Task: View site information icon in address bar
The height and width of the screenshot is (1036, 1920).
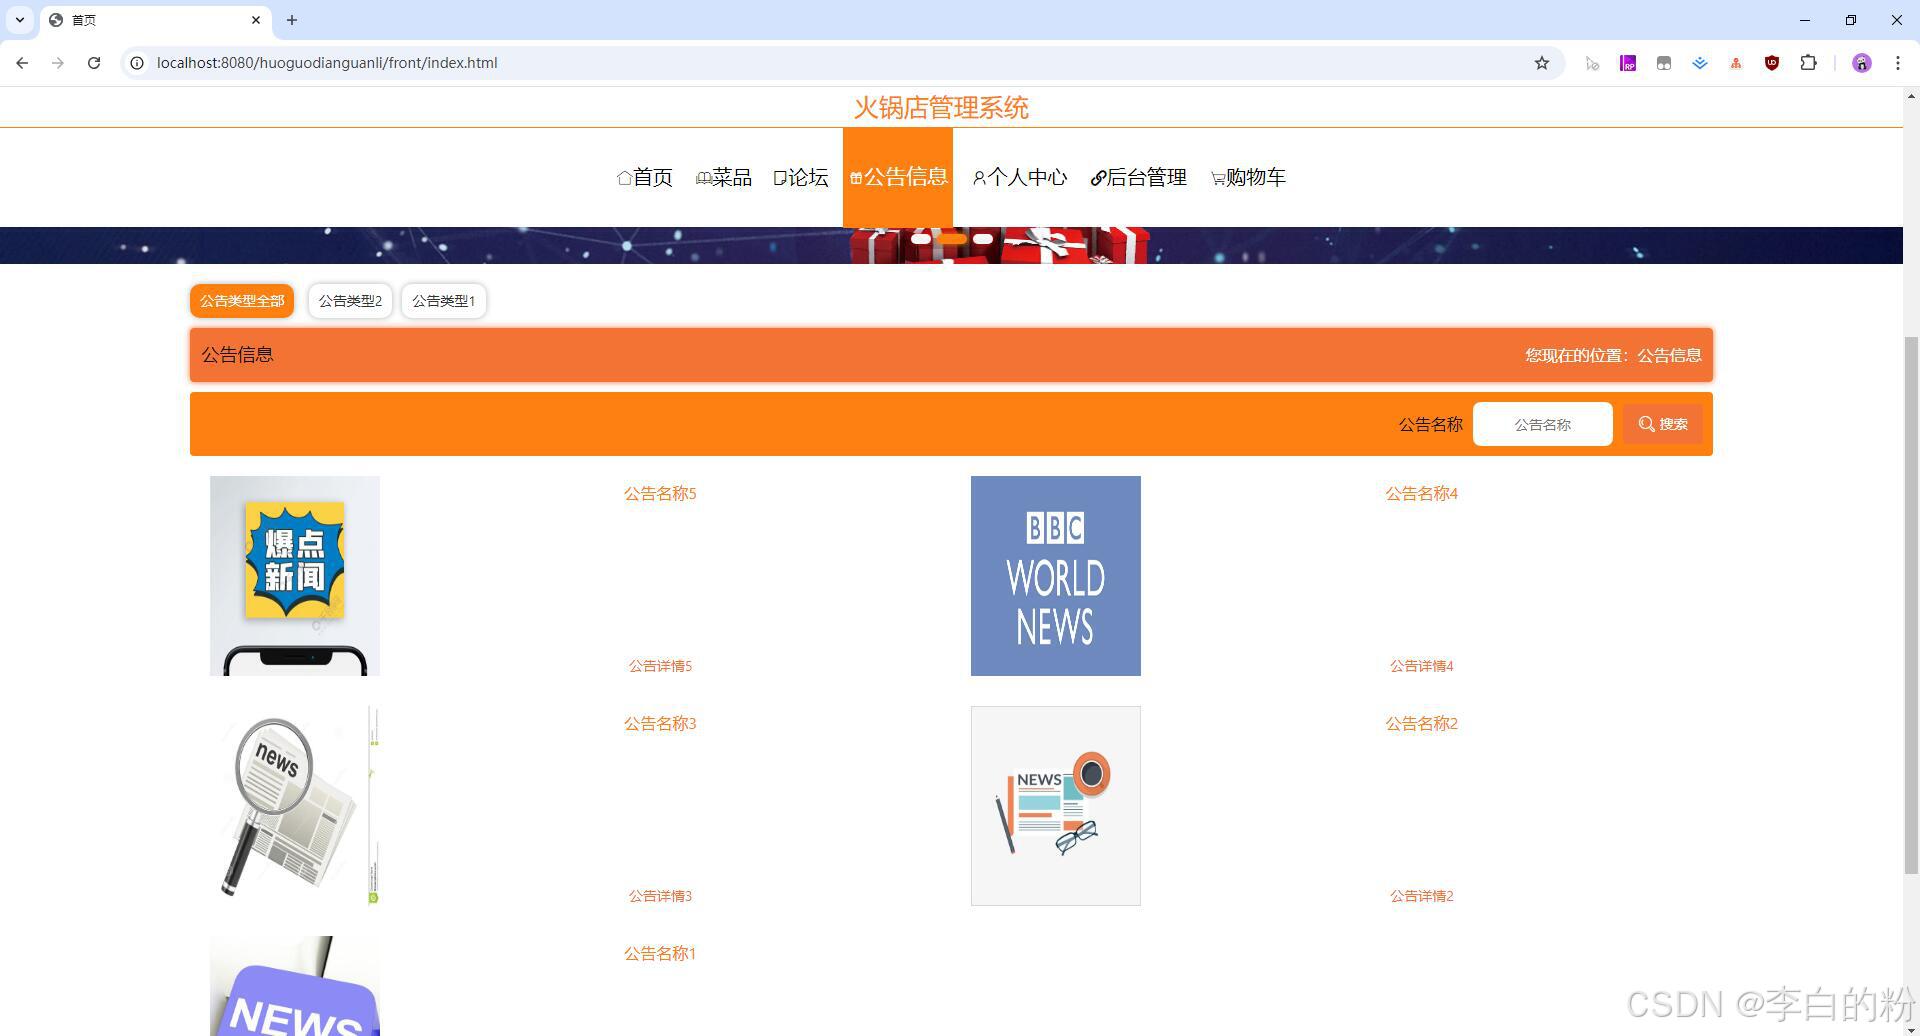Action: click(137, 63)
